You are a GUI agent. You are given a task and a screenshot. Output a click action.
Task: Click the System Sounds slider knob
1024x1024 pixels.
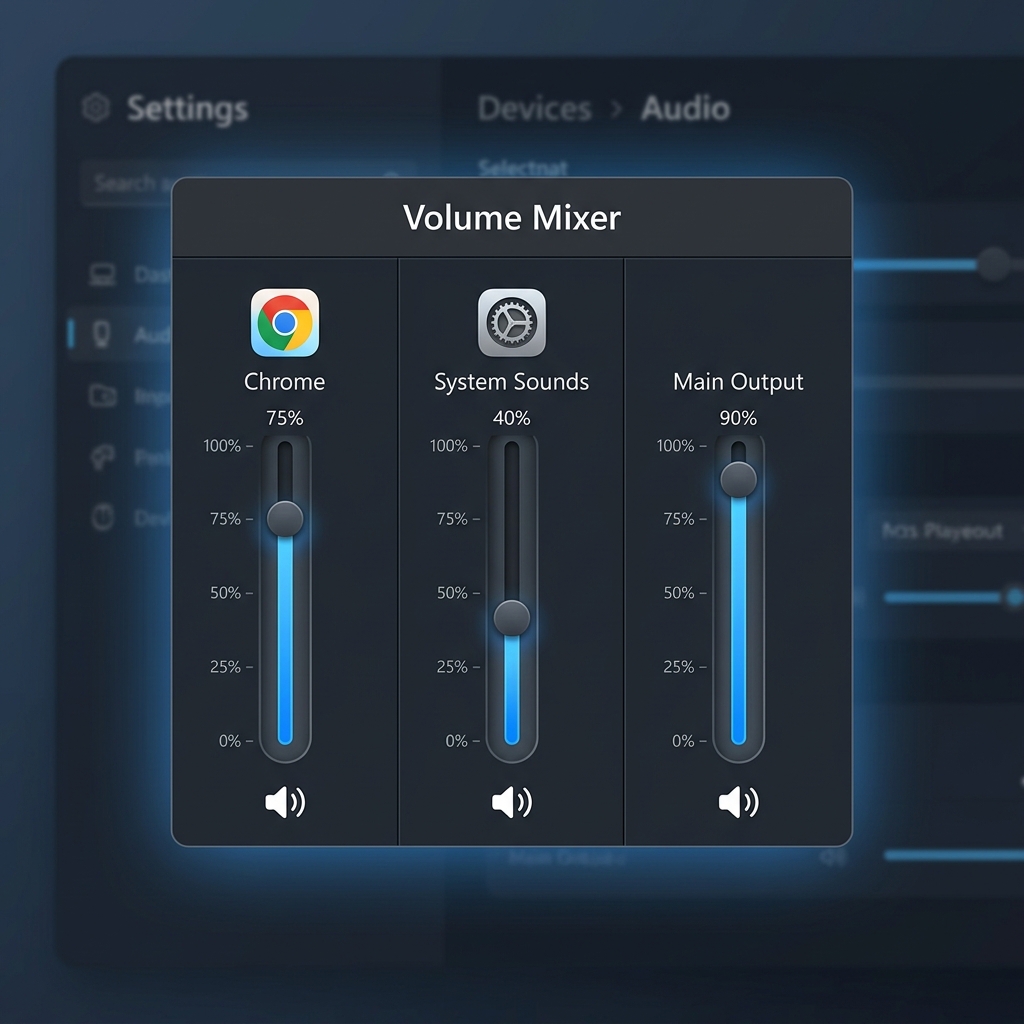click(511, 618)
